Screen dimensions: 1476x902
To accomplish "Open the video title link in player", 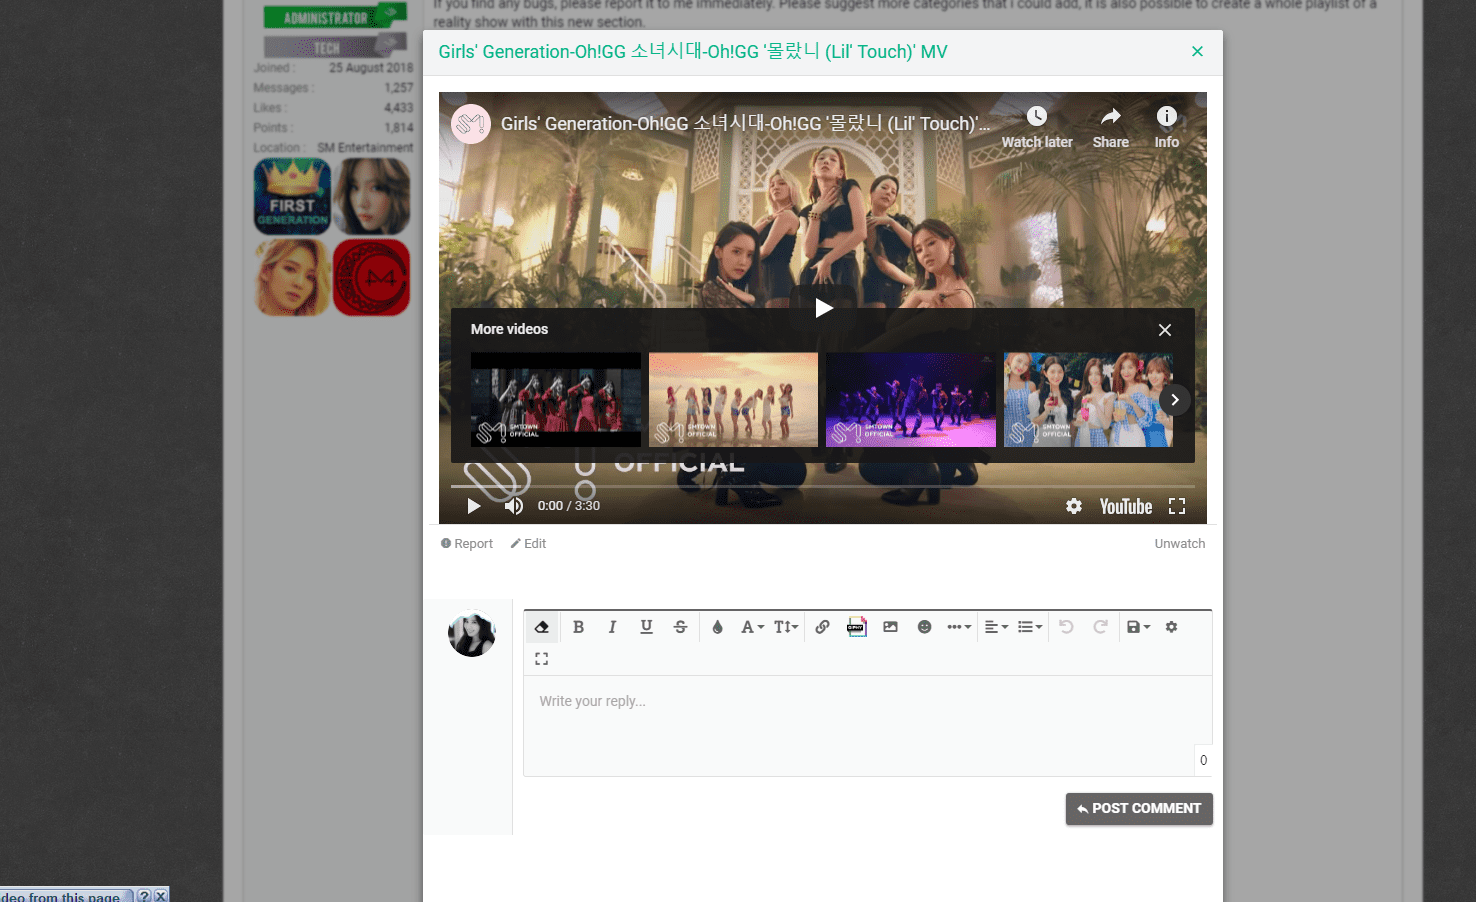I will (745, 124).
